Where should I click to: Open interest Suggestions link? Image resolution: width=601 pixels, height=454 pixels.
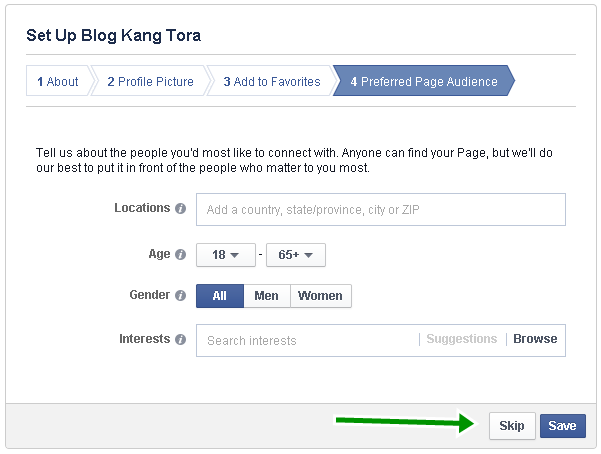(x=462, y=339)
